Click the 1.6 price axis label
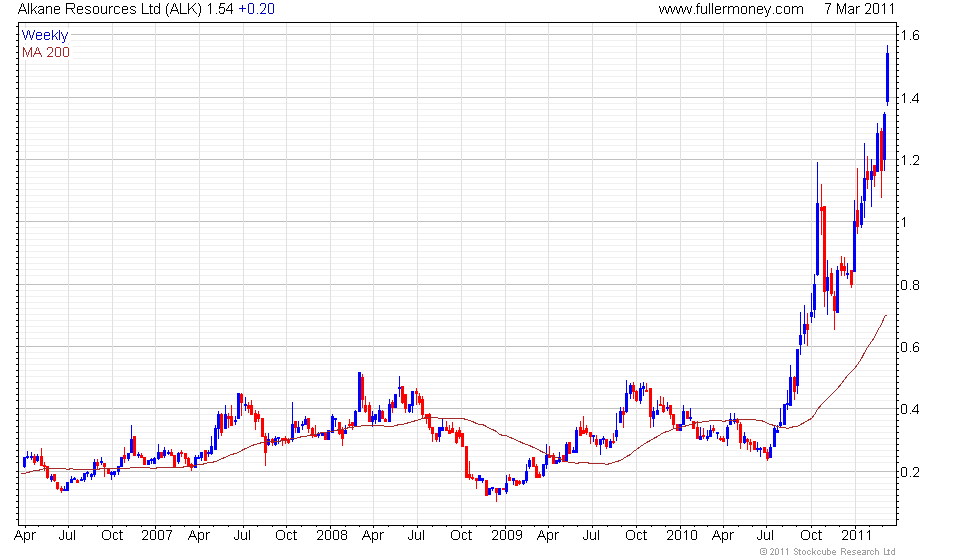 [x=910, y=35]
